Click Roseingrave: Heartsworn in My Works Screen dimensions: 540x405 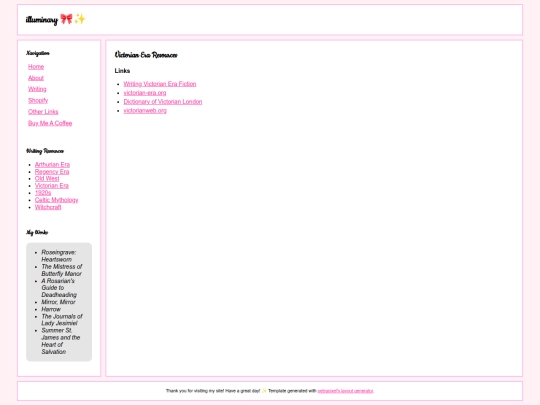pyautogui.click(x=59, y=256)
